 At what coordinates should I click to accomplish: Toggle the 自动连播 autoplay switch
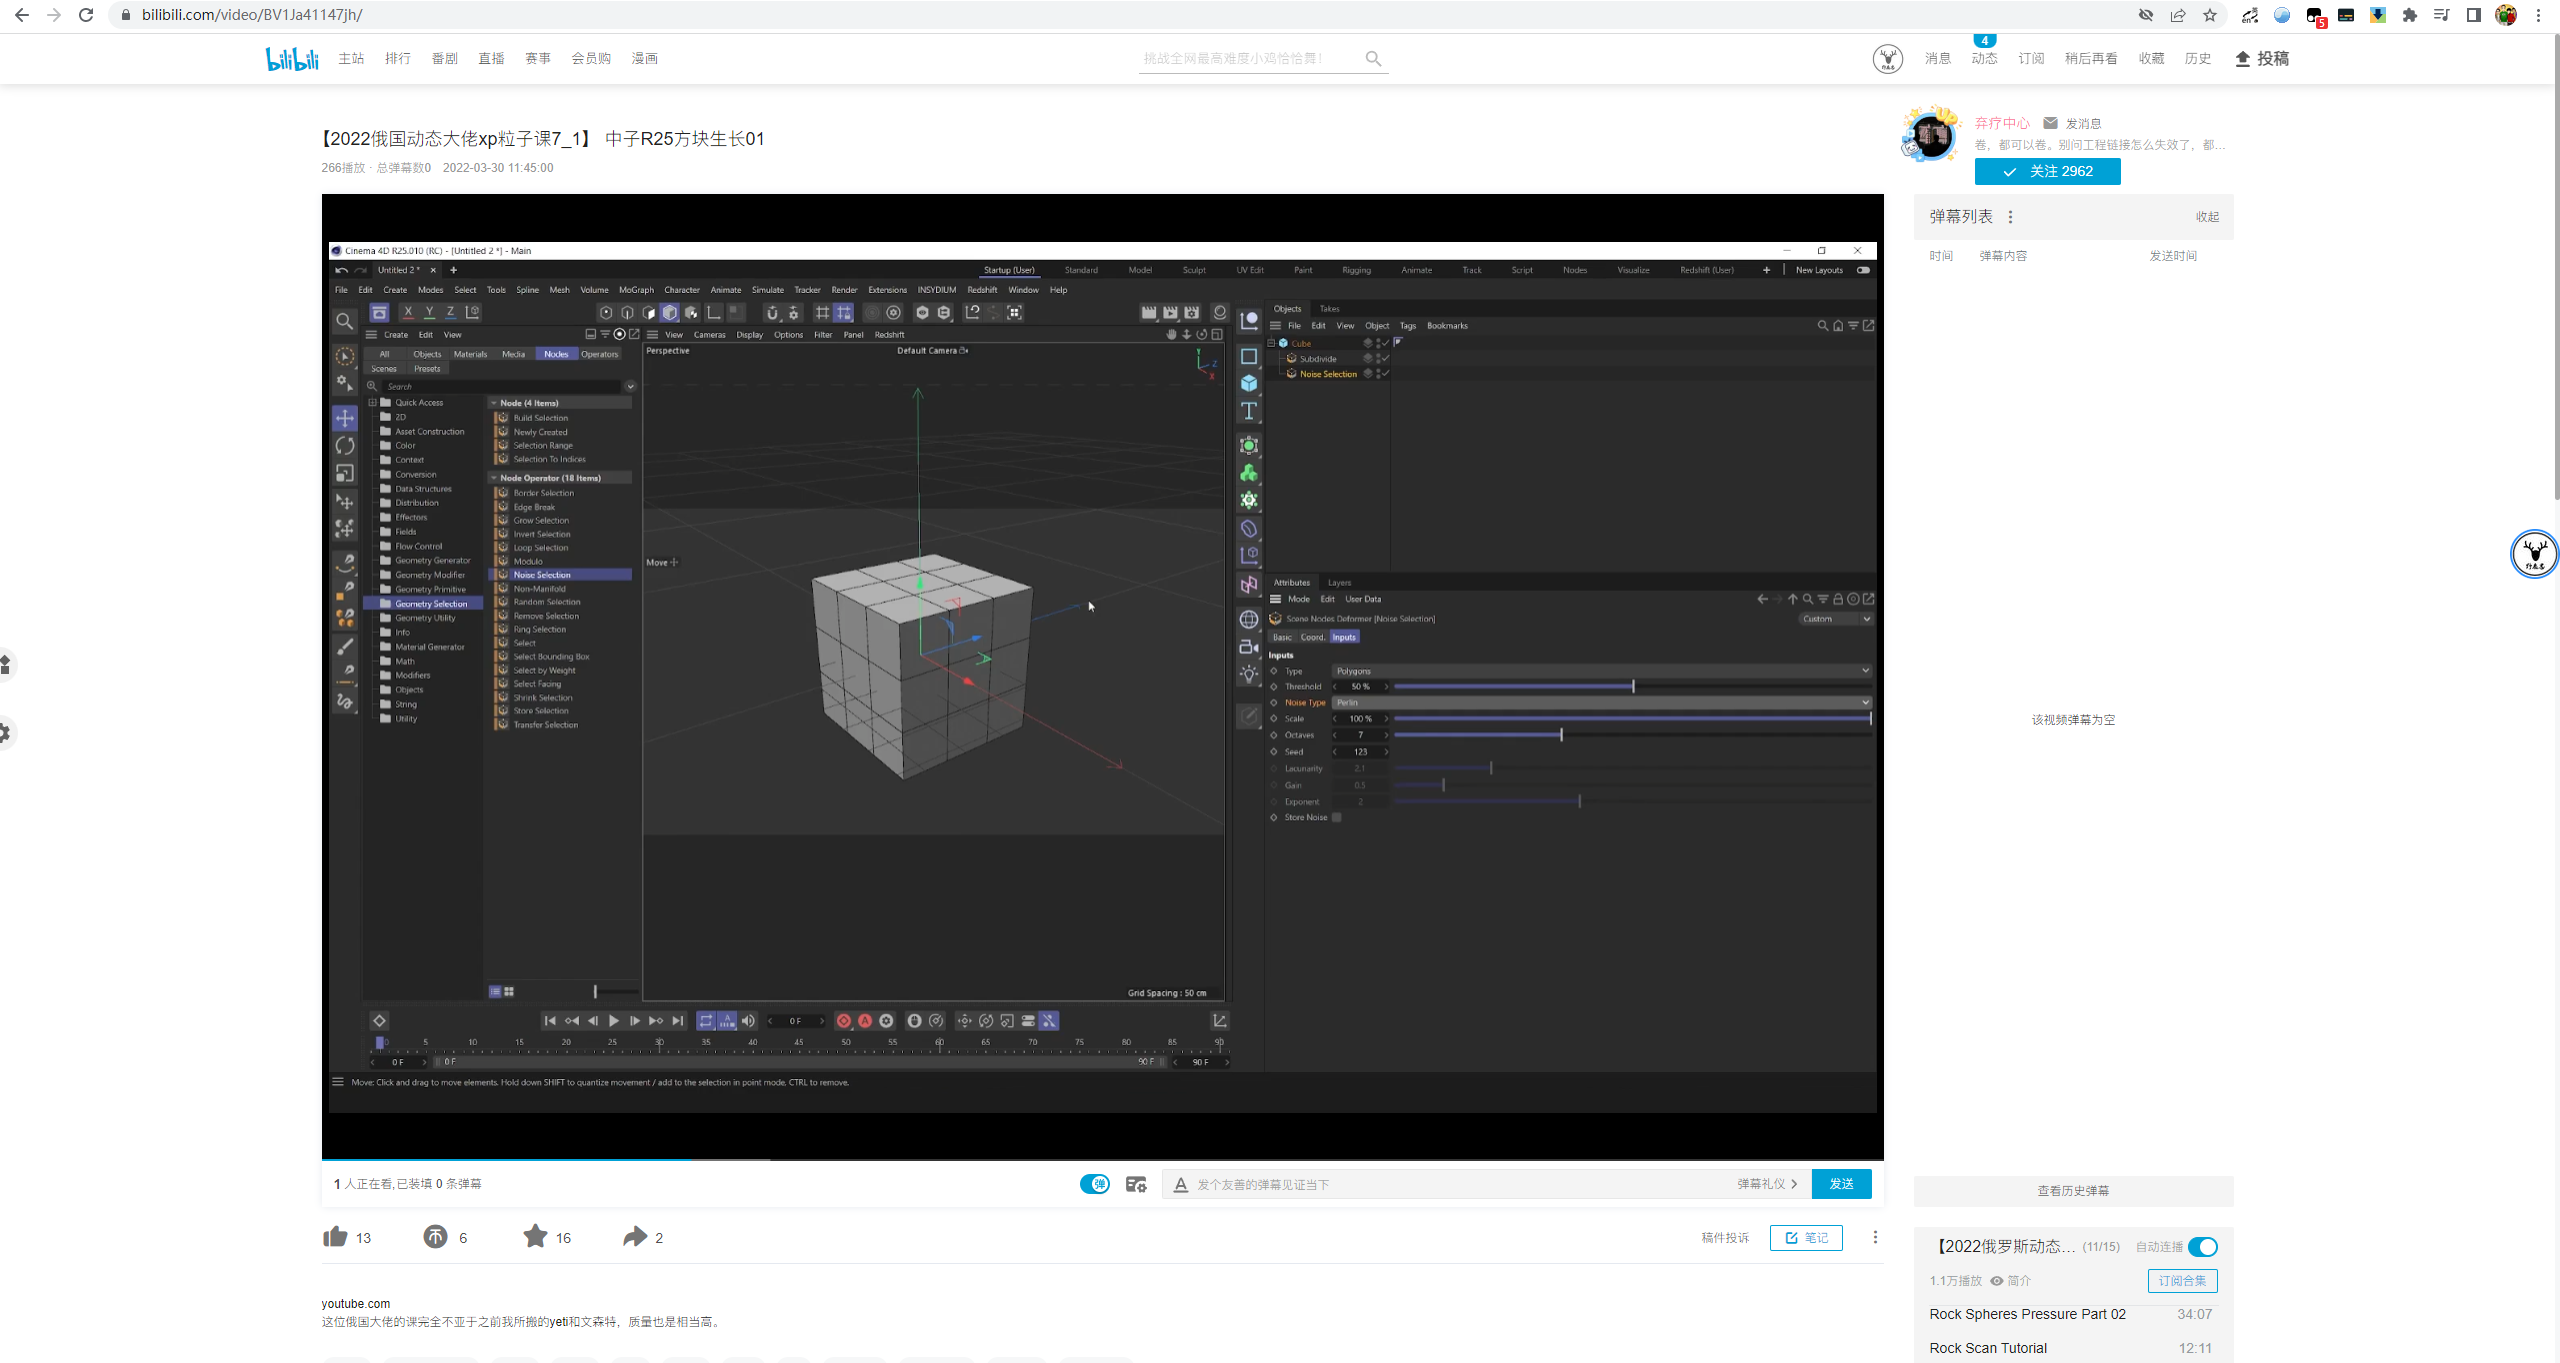pos(2202,1247)
